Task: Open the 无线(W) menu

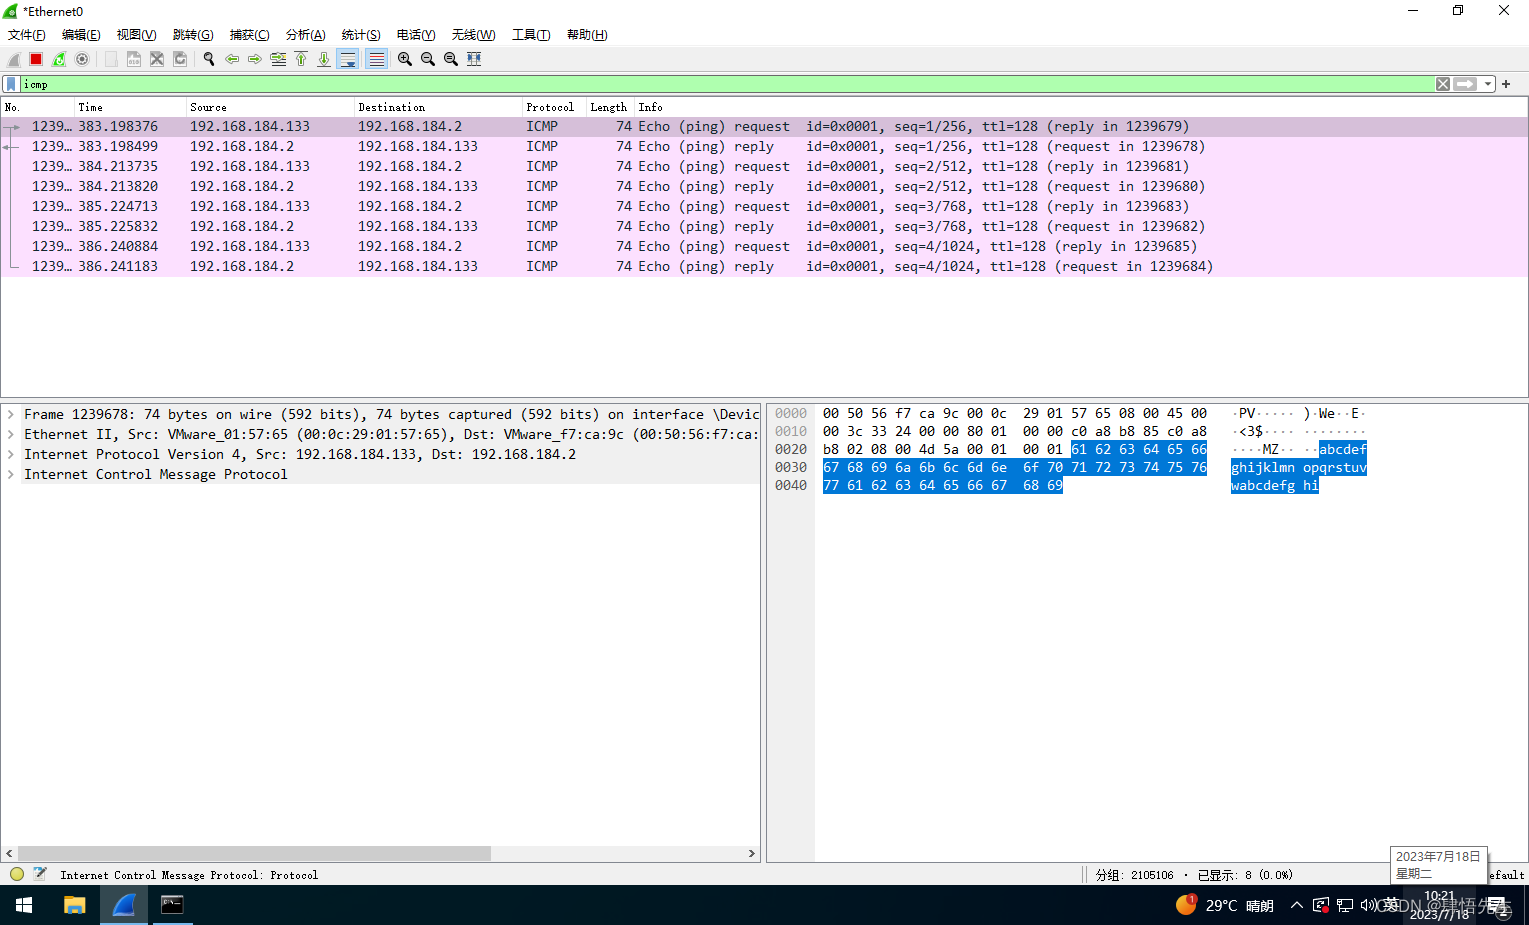Action: click(474, 35)
